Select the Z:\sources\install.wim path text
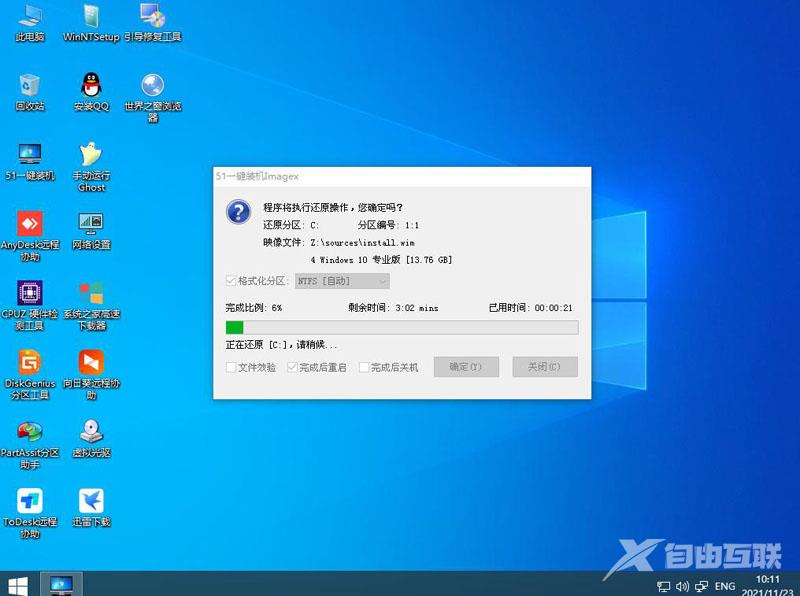The image size is (800, 596). coord(362,242)
